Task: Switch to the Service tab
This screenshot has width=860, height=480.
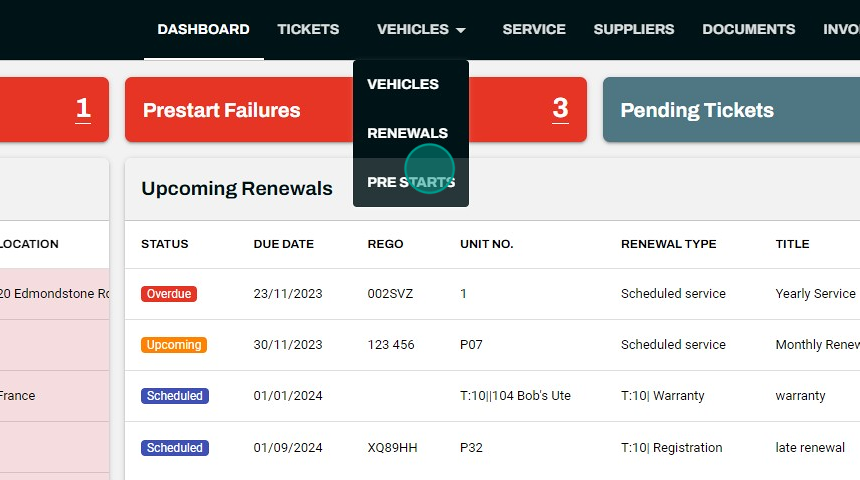Action: (534, 29)
